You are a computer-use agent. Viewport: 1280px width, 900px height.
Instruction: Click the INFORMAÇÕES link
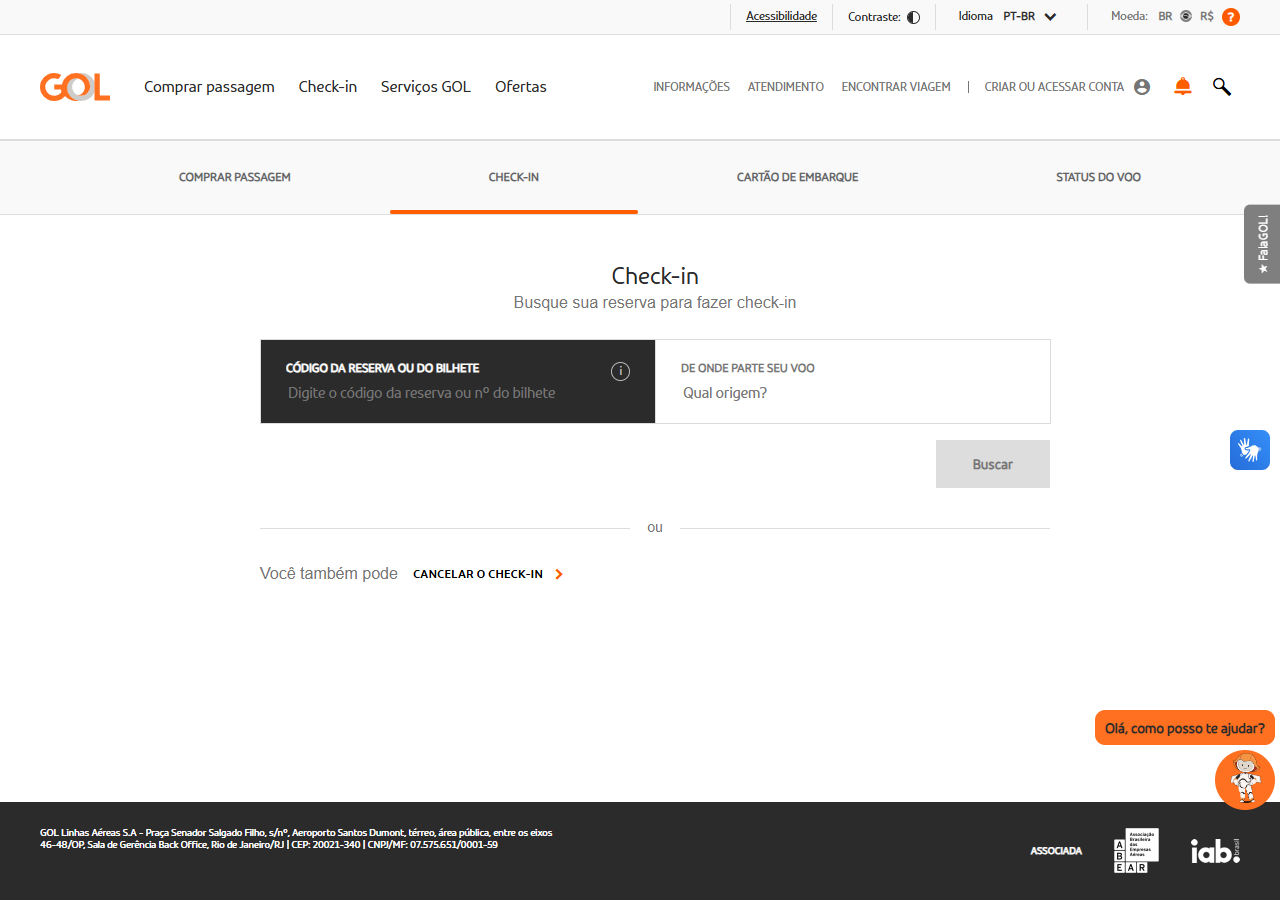692,87
